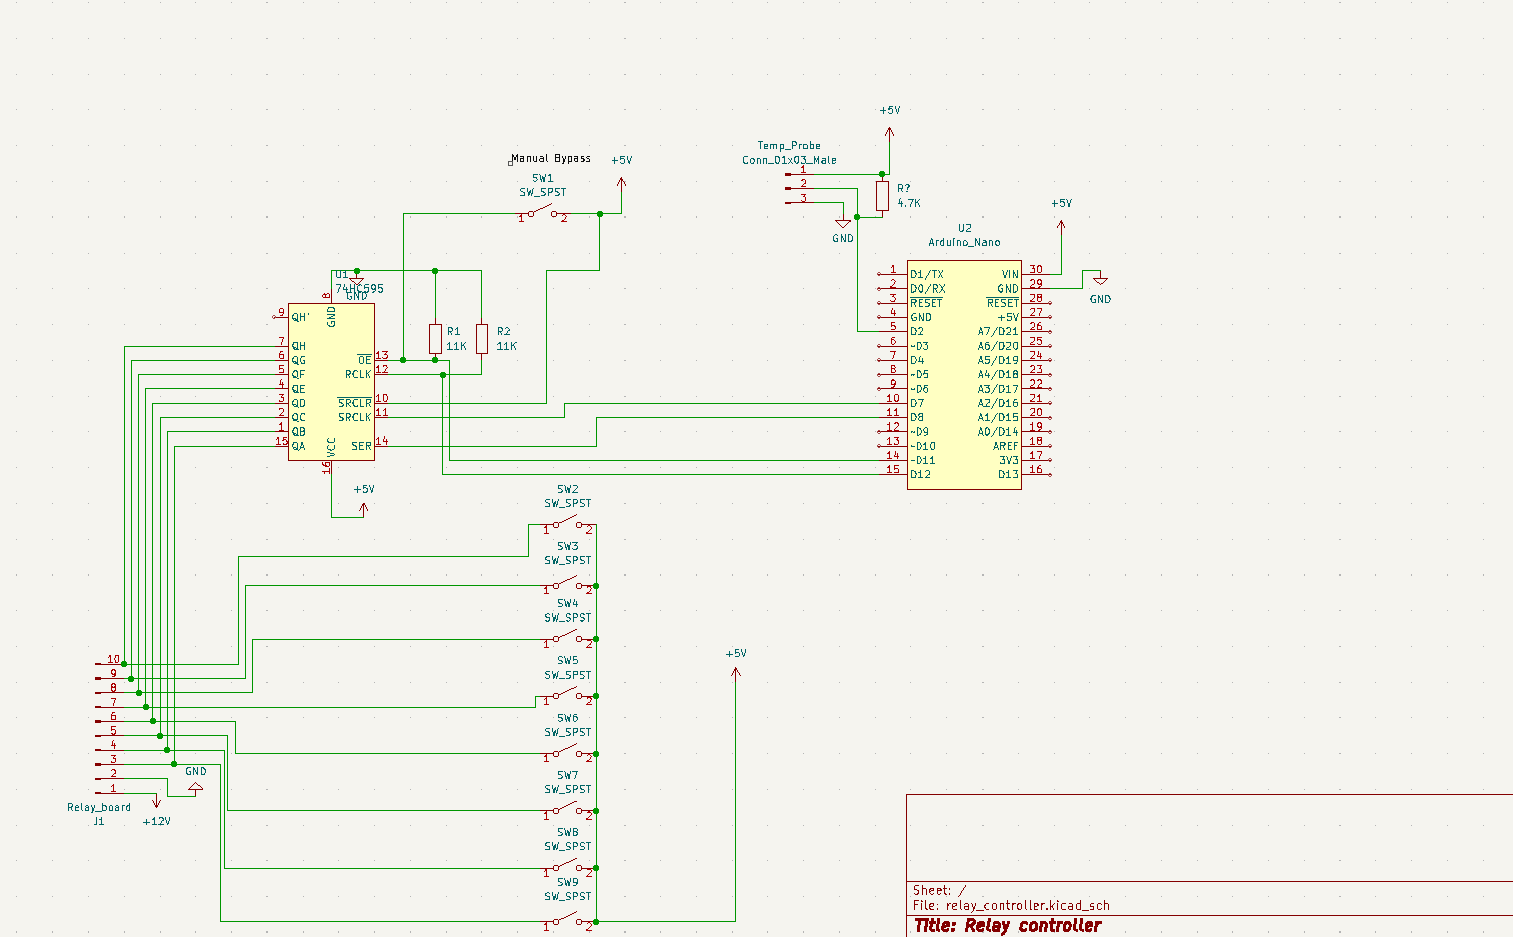
Task: Select the SW3 switch symbol
Action: (x=568, y=584)
